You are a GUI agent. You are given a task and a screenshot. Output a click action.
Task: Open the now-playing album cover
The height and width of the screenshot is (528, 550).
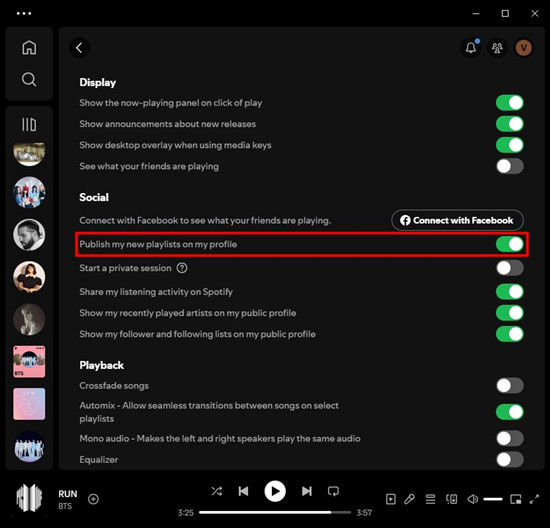(x=29, y=497)
